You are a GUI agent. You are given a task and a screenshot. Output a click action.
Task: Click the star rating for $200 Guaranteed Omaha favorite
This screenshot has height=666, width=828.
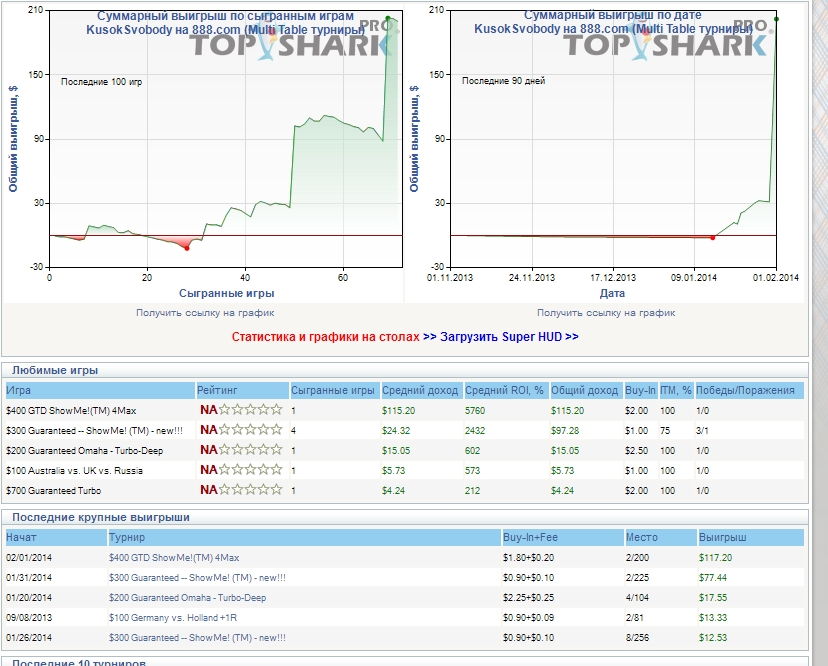point(251,450)
